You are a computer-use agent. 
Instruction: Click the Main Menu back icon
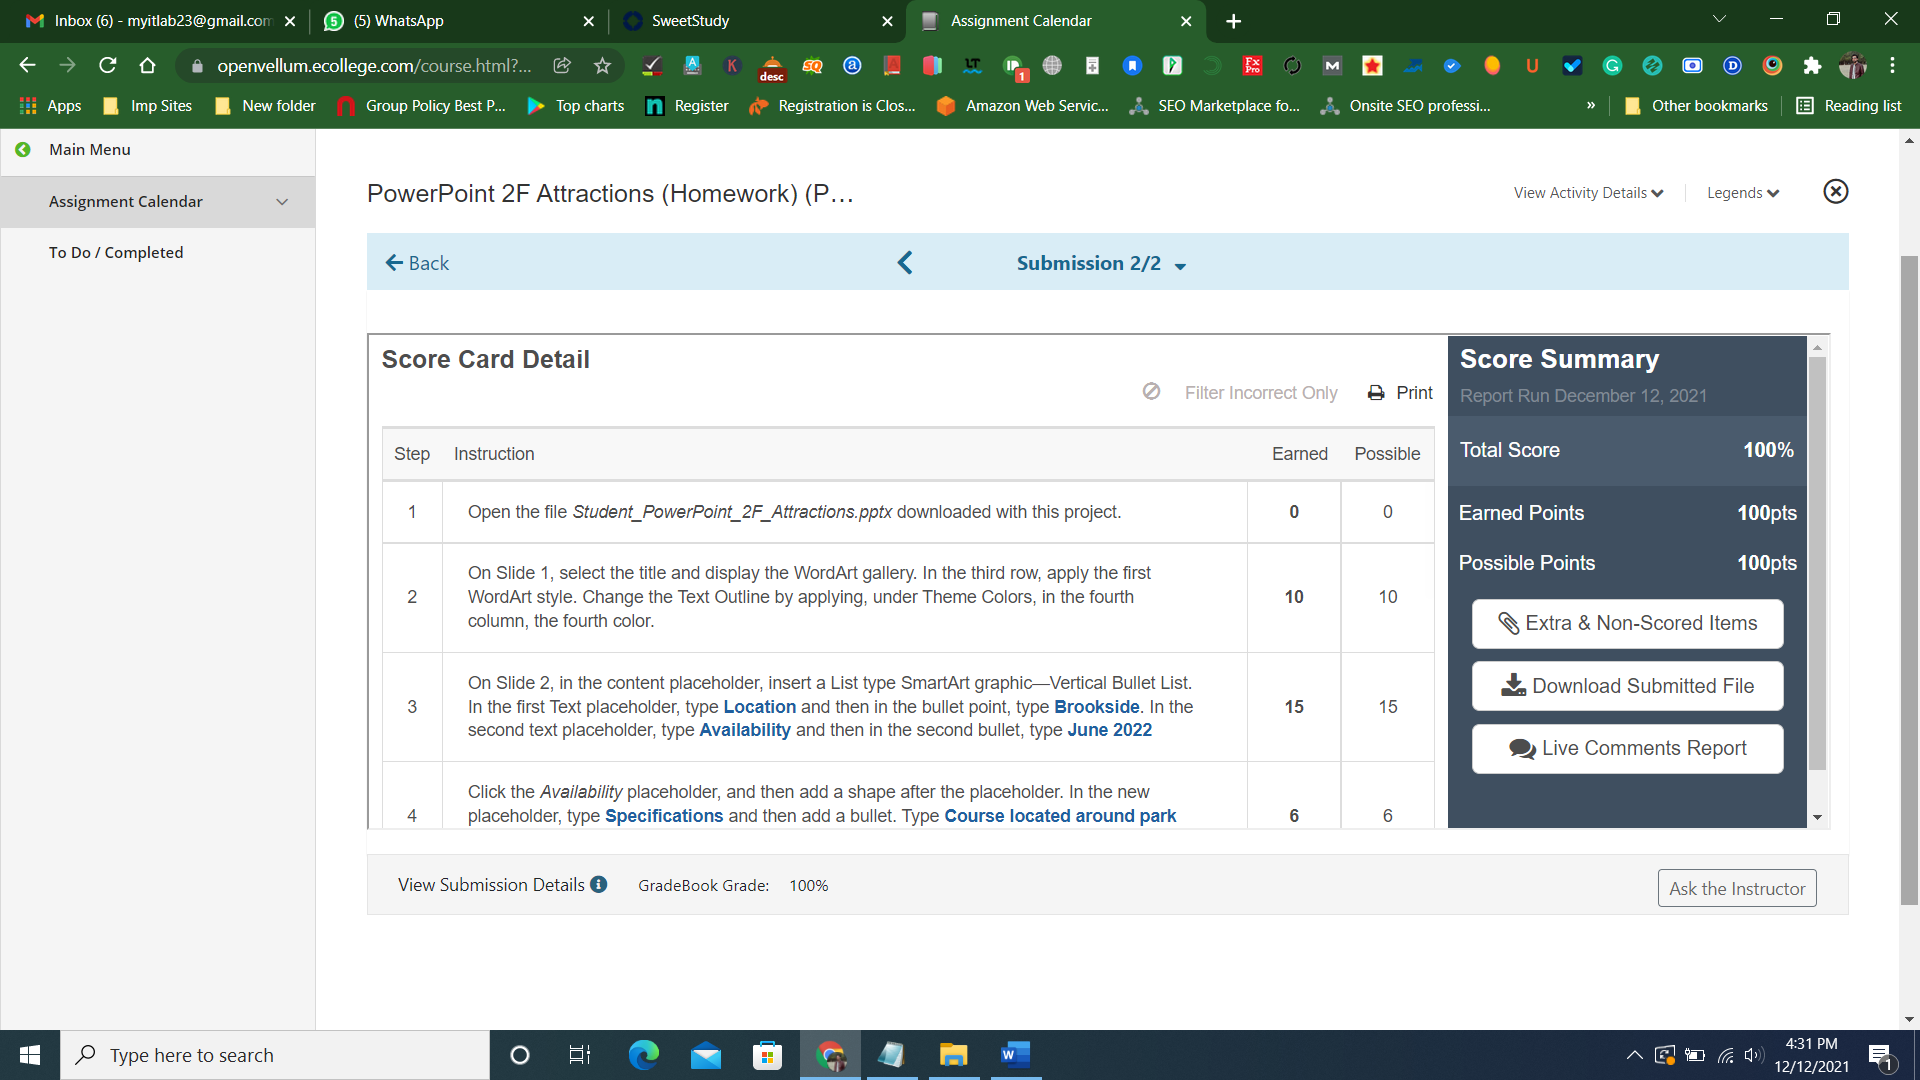point(23,149)
